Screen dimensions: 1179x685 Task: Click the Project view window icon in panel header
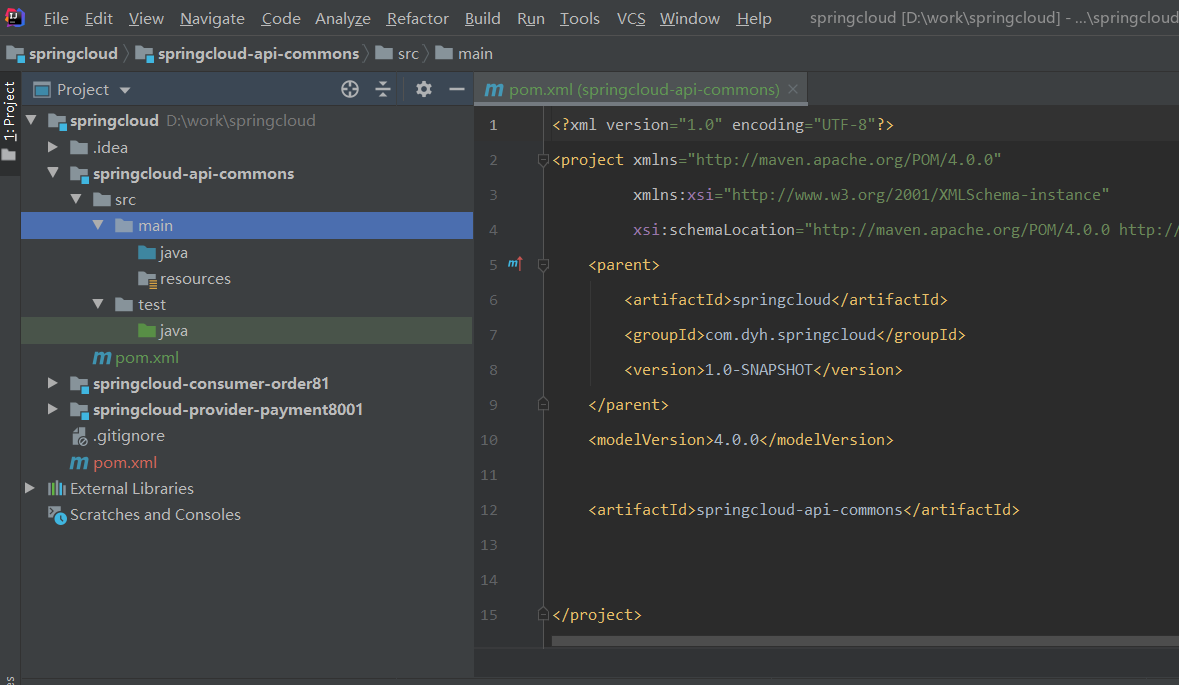[42, 89]
